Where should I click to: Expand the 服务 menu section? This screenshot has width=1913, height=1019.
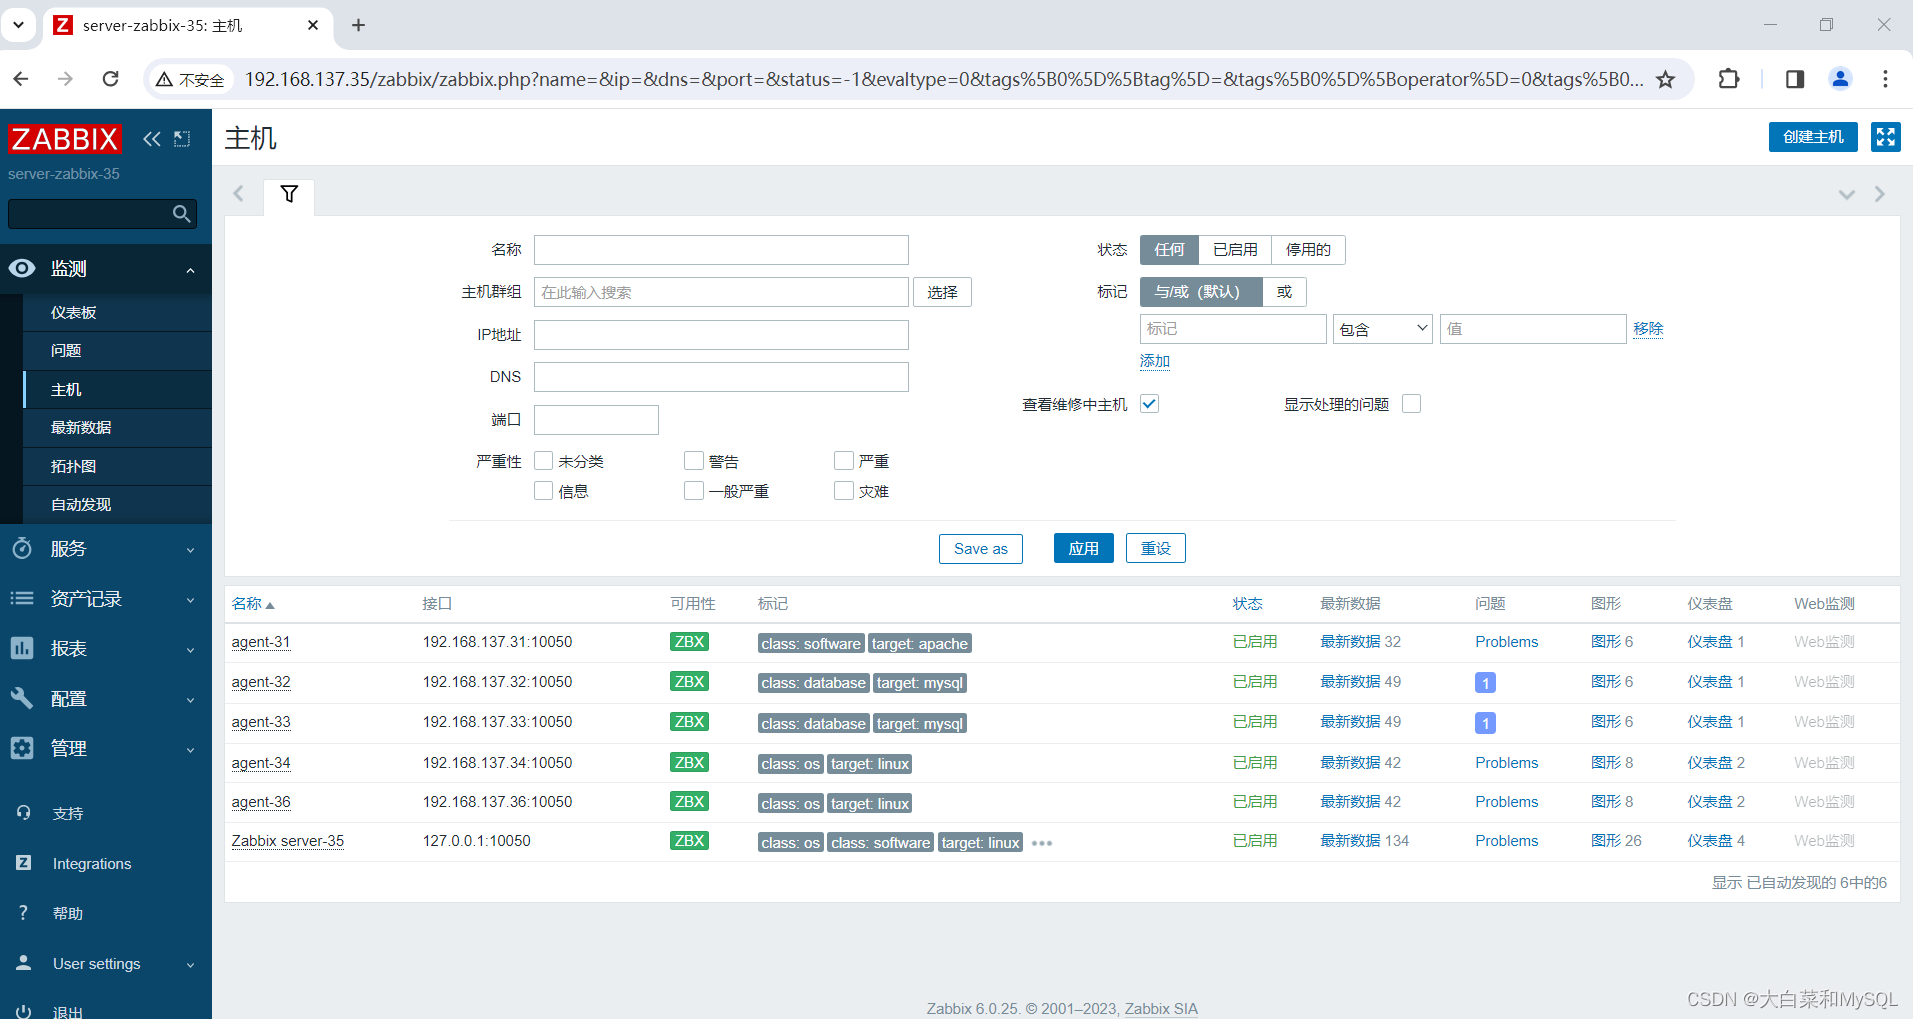[x=190, y=549]
